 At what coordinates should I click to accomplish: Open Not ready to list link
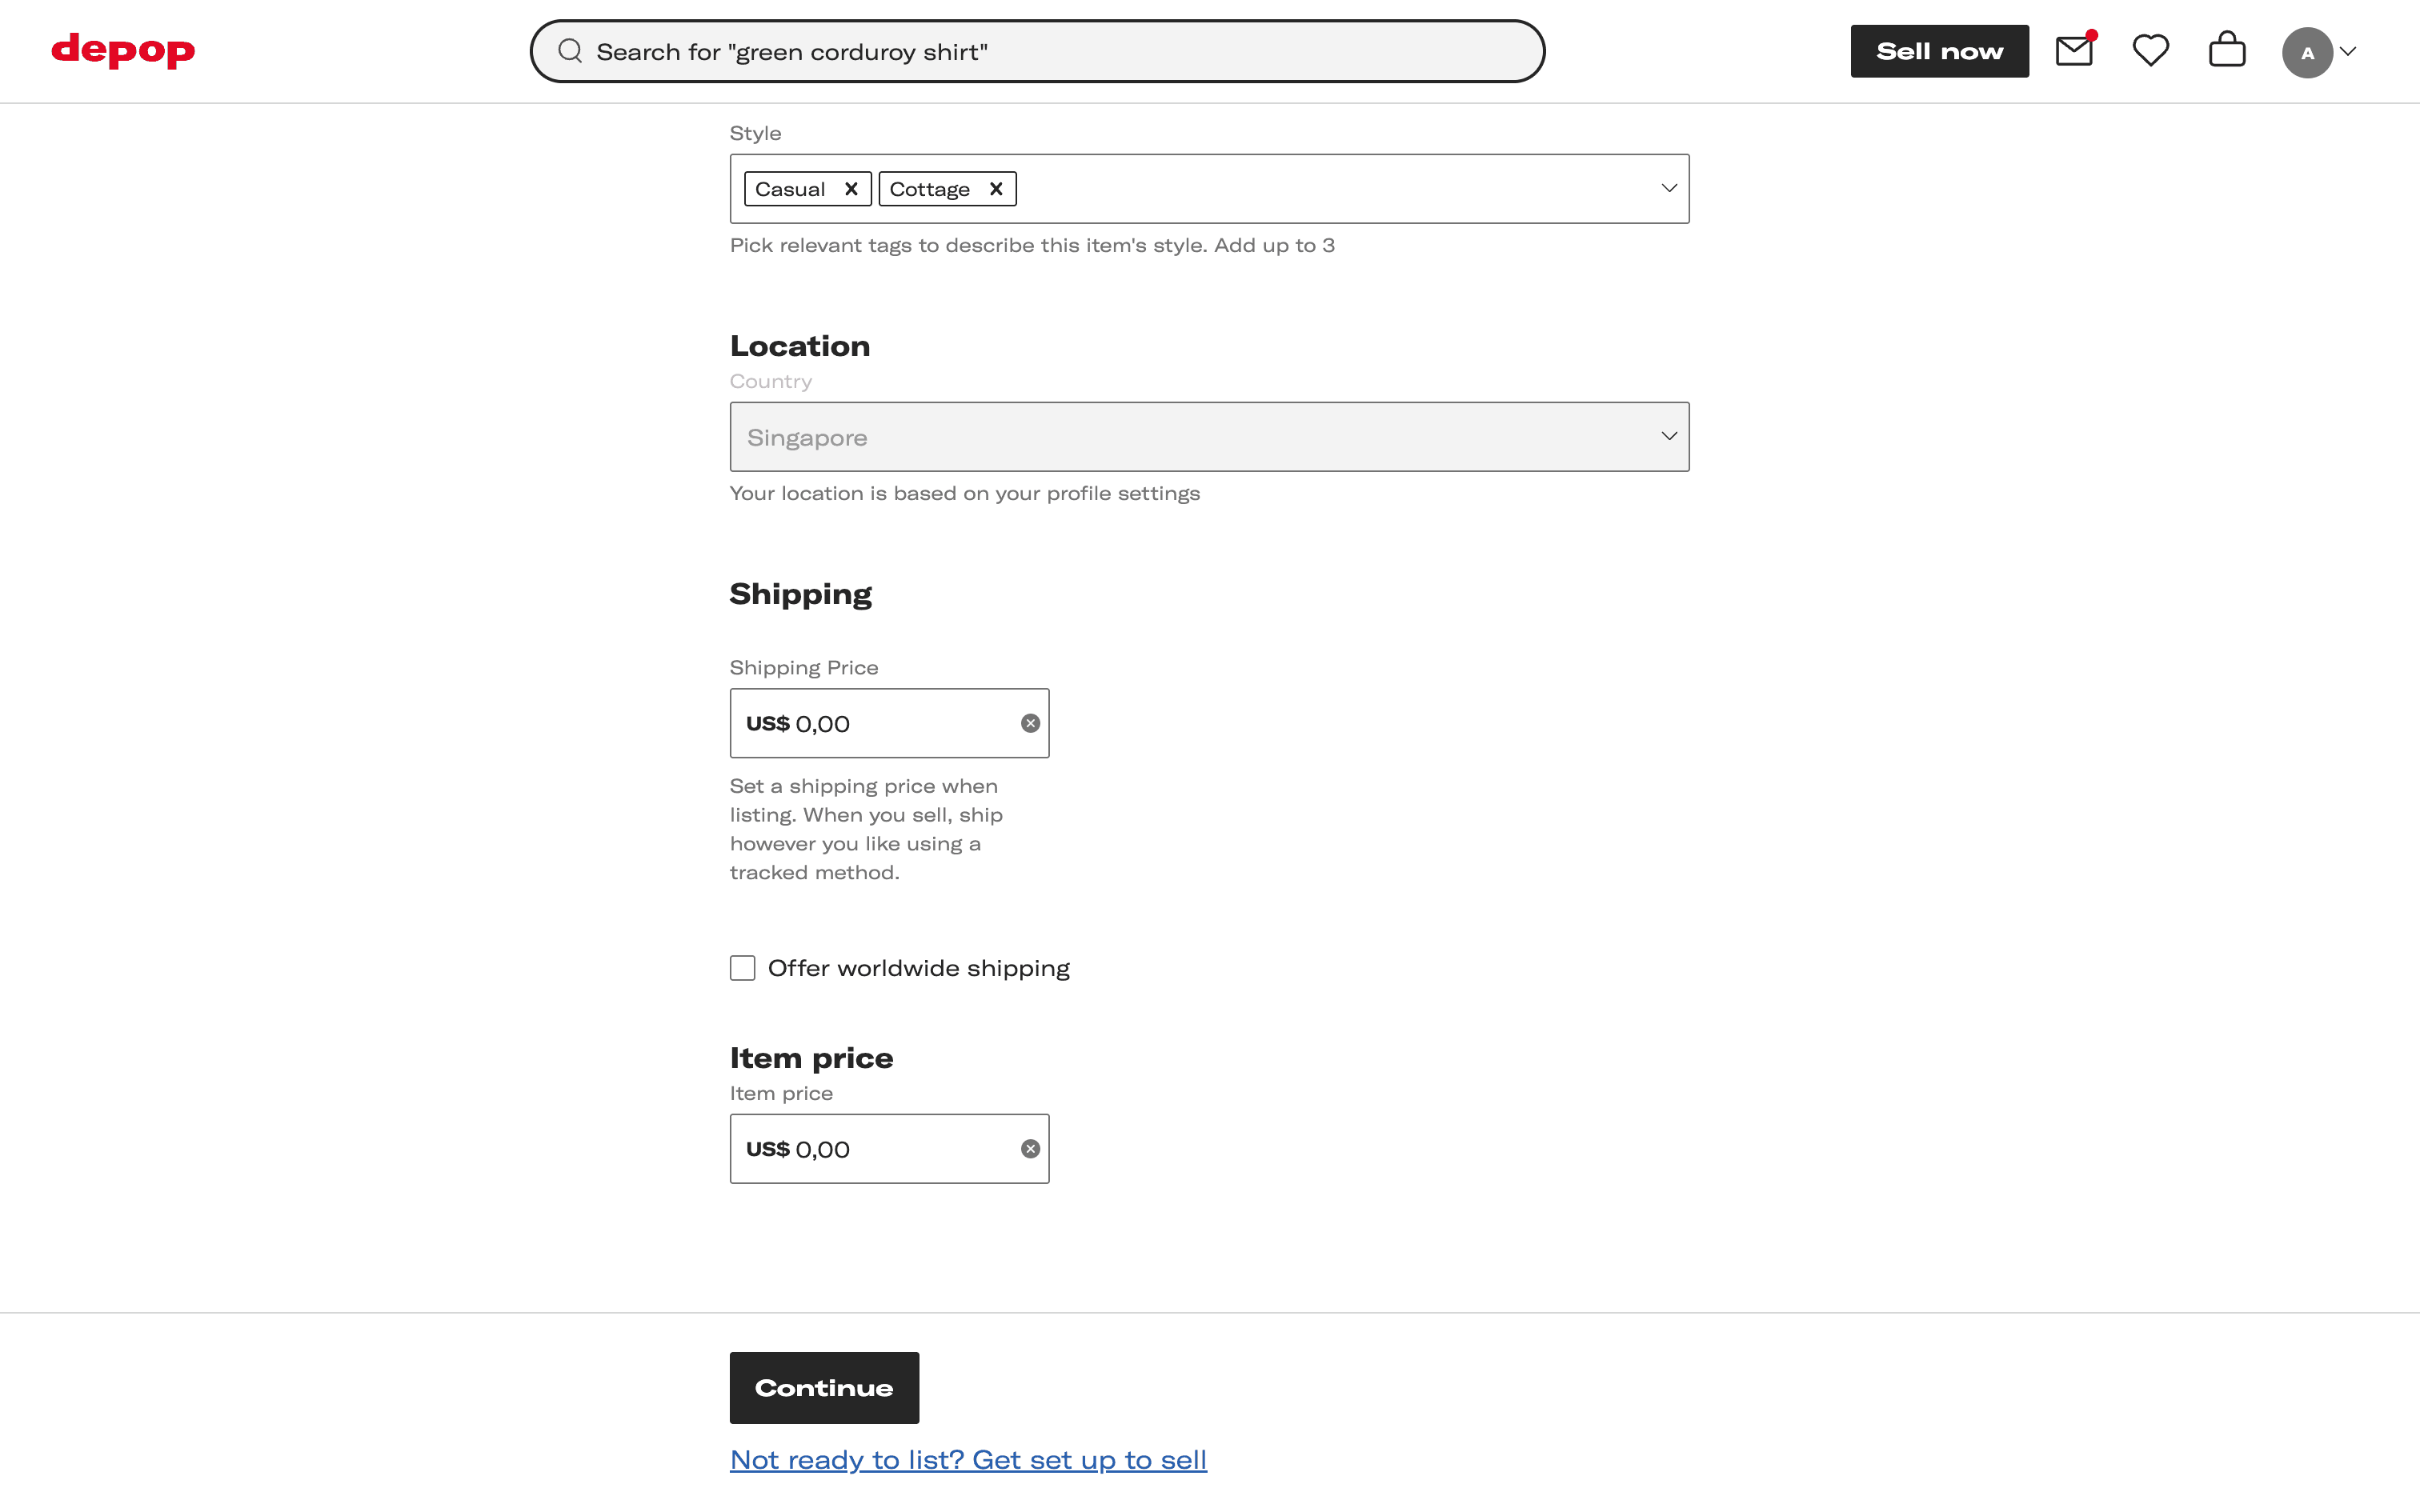pyautogui.click(x=968, y=1460)
